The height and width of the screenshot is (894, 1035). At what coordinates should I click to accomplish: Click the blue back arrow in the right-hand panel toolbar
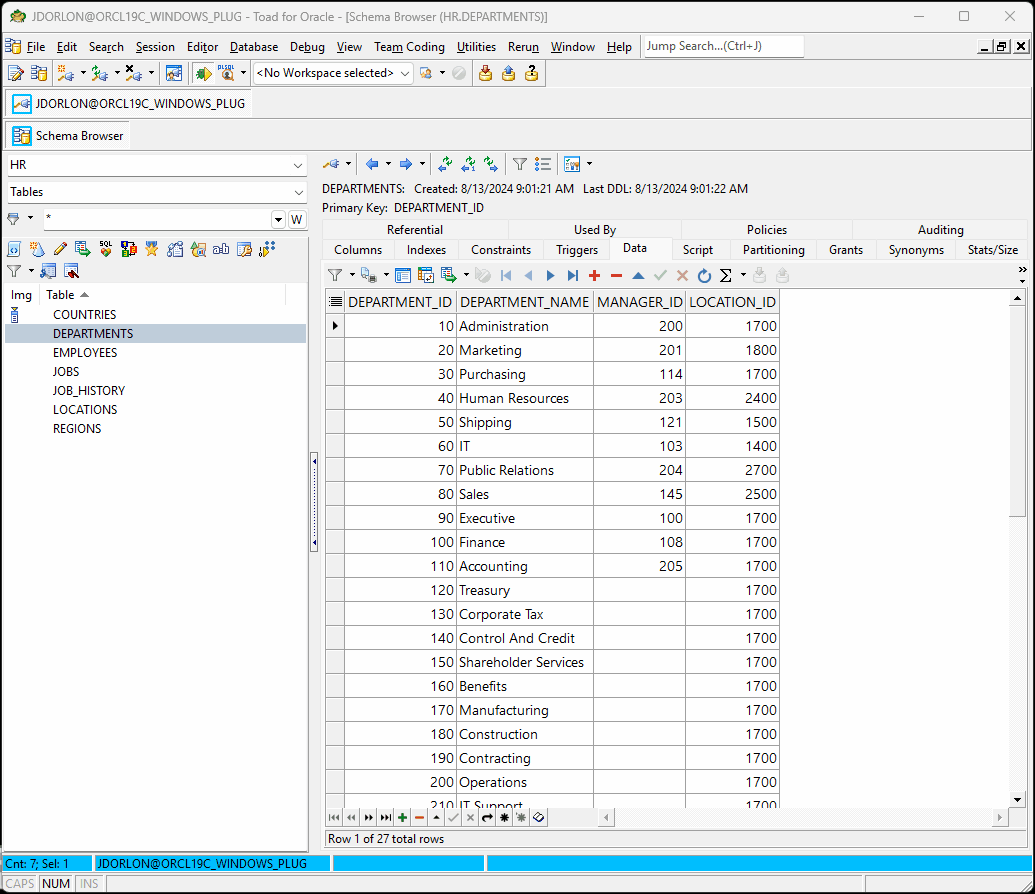[372, 164]
